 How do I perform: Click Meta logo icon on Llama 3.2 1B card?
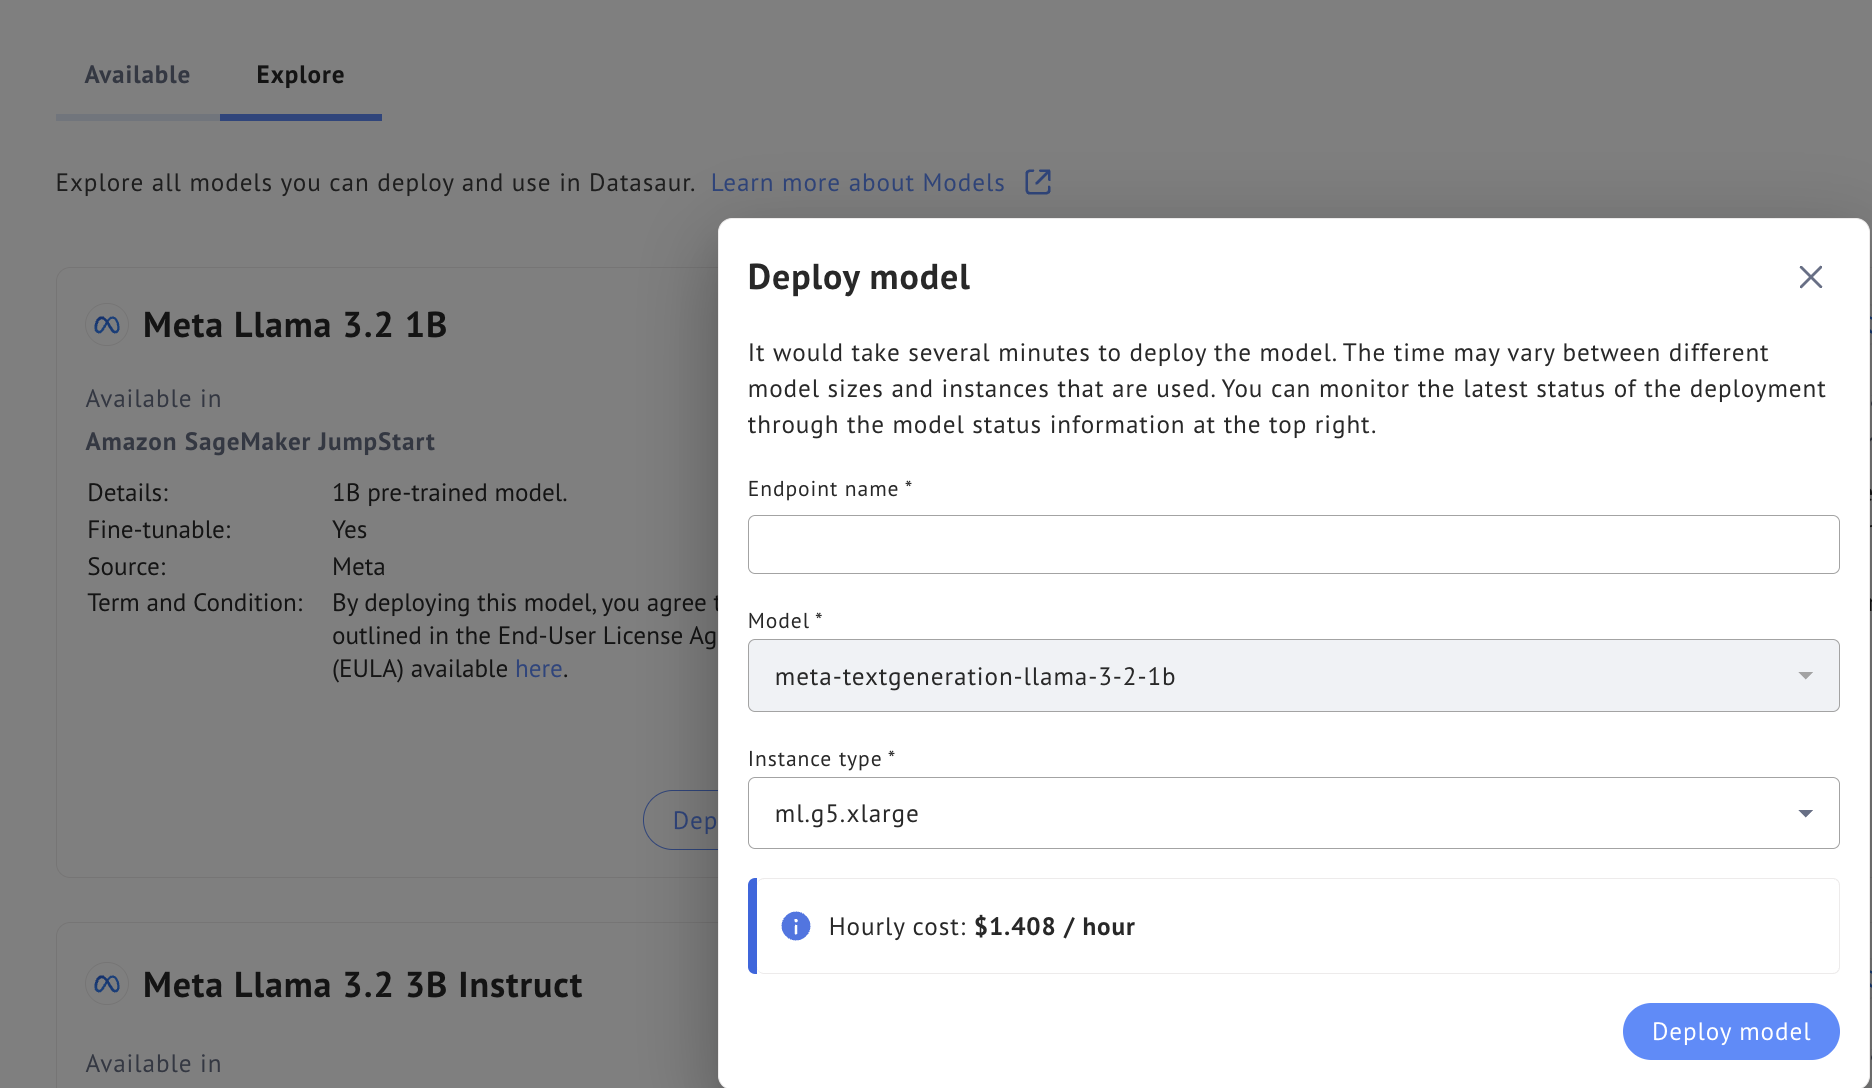pyautogui.click(x=107, y=325)
